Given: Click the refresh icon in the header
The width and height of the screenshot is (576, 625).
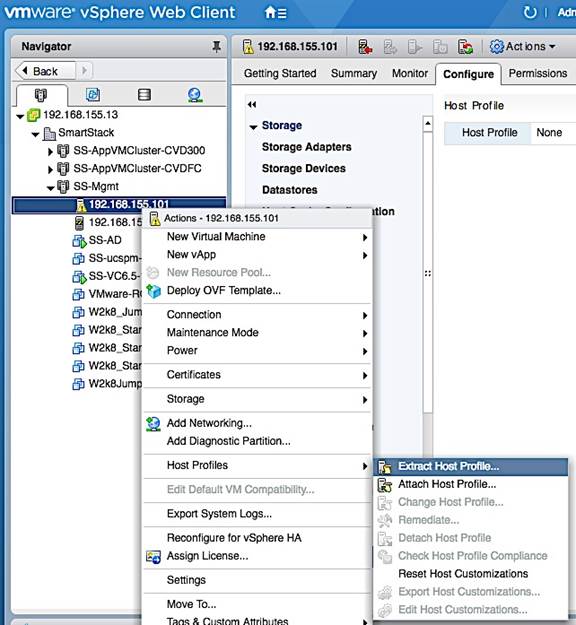Looking at the screenshot, I should (x=530, y=12).
